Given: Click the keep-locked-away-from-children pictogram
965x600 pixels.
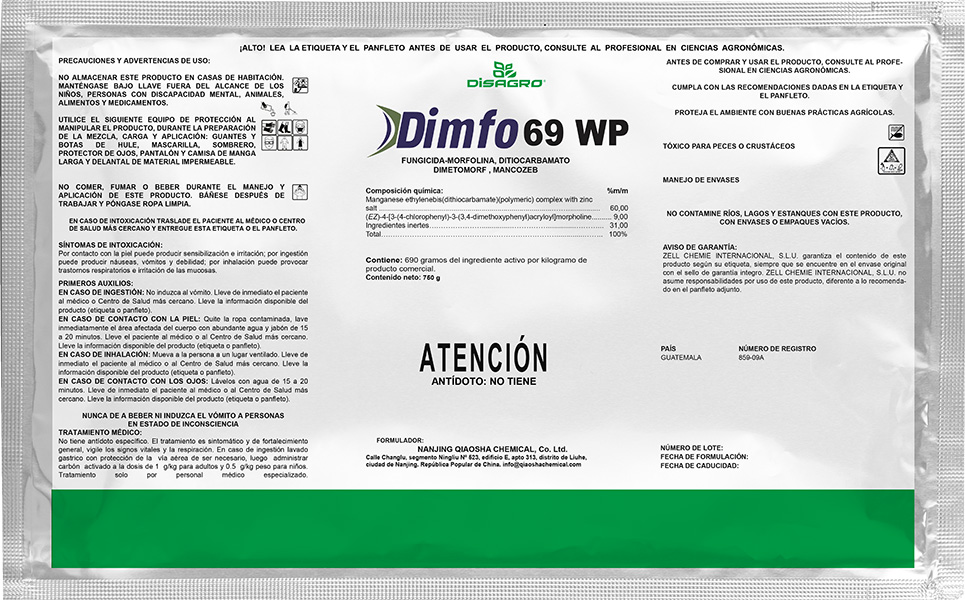Looking at the screenshot, I should coord(300,85).
